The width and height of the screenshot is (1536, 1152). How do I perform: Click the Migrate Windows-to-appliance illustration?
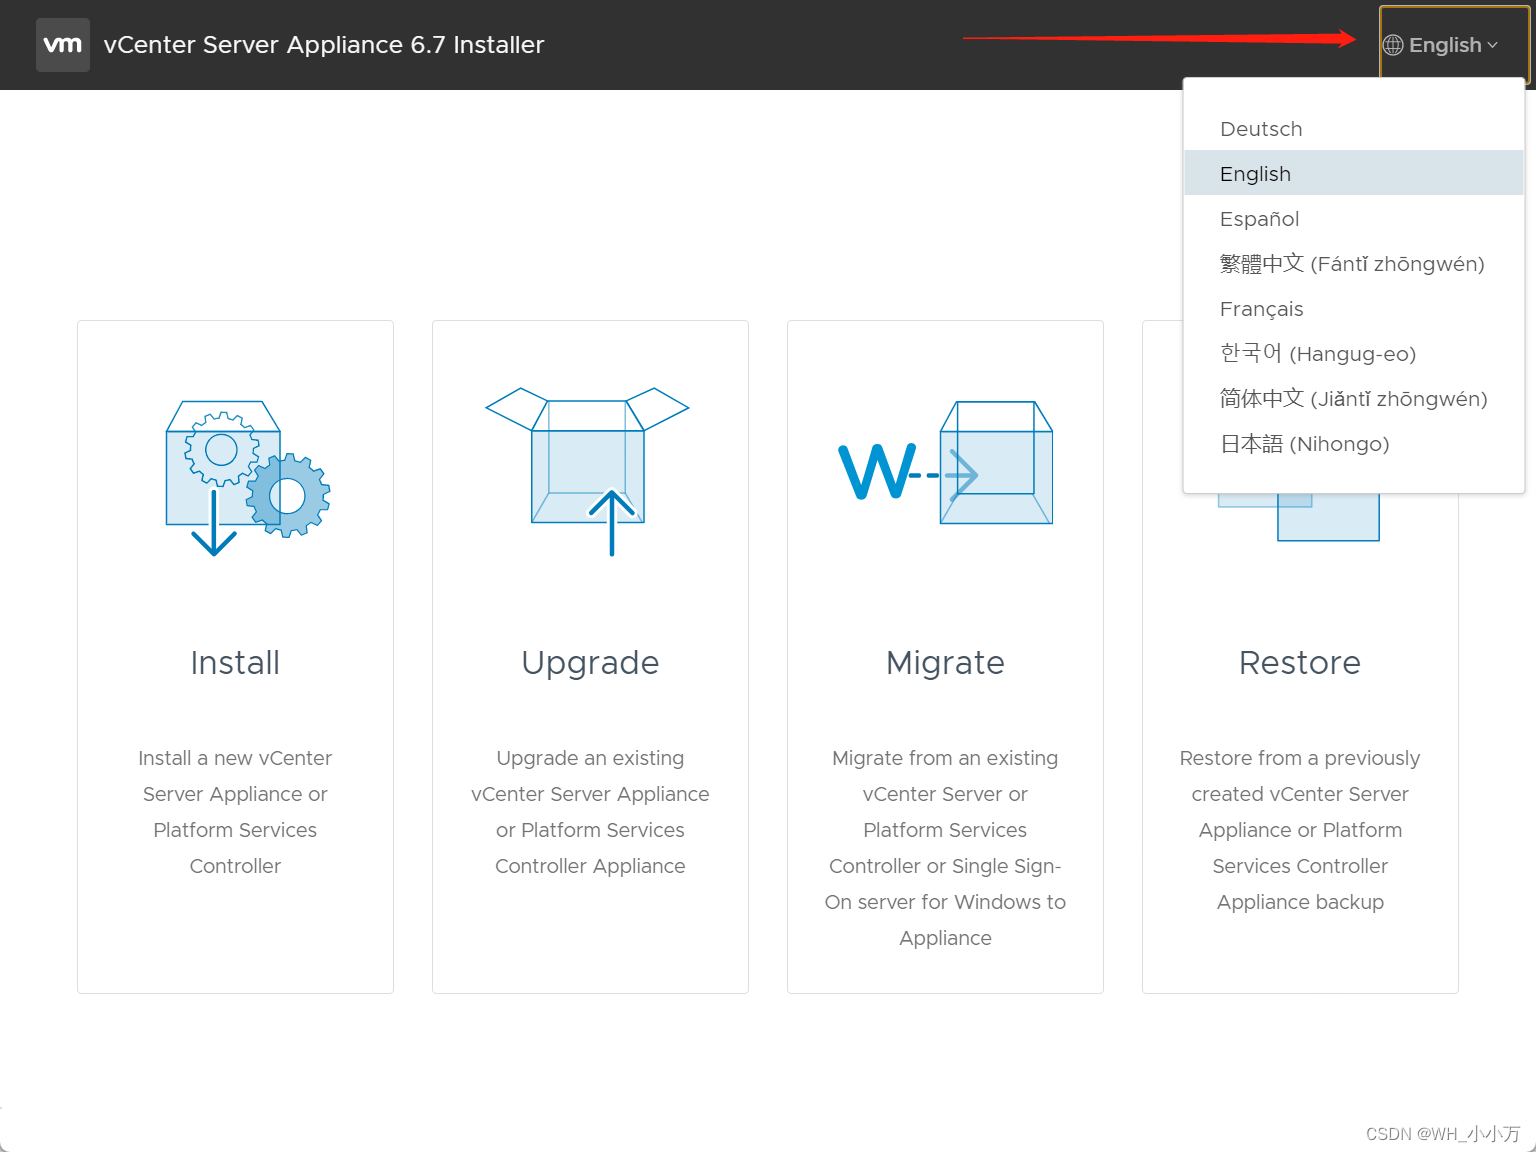(946, 463)
